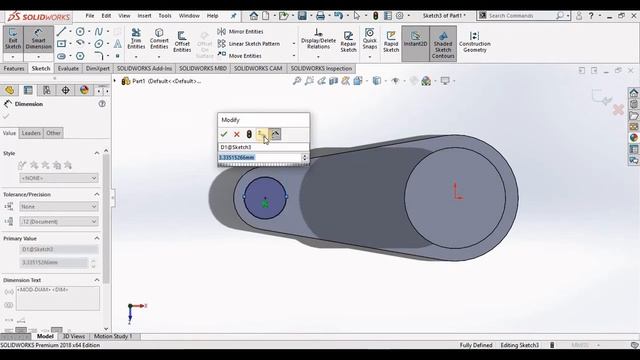
Task: Click Convert Entities tool
Action: point(159,39)
